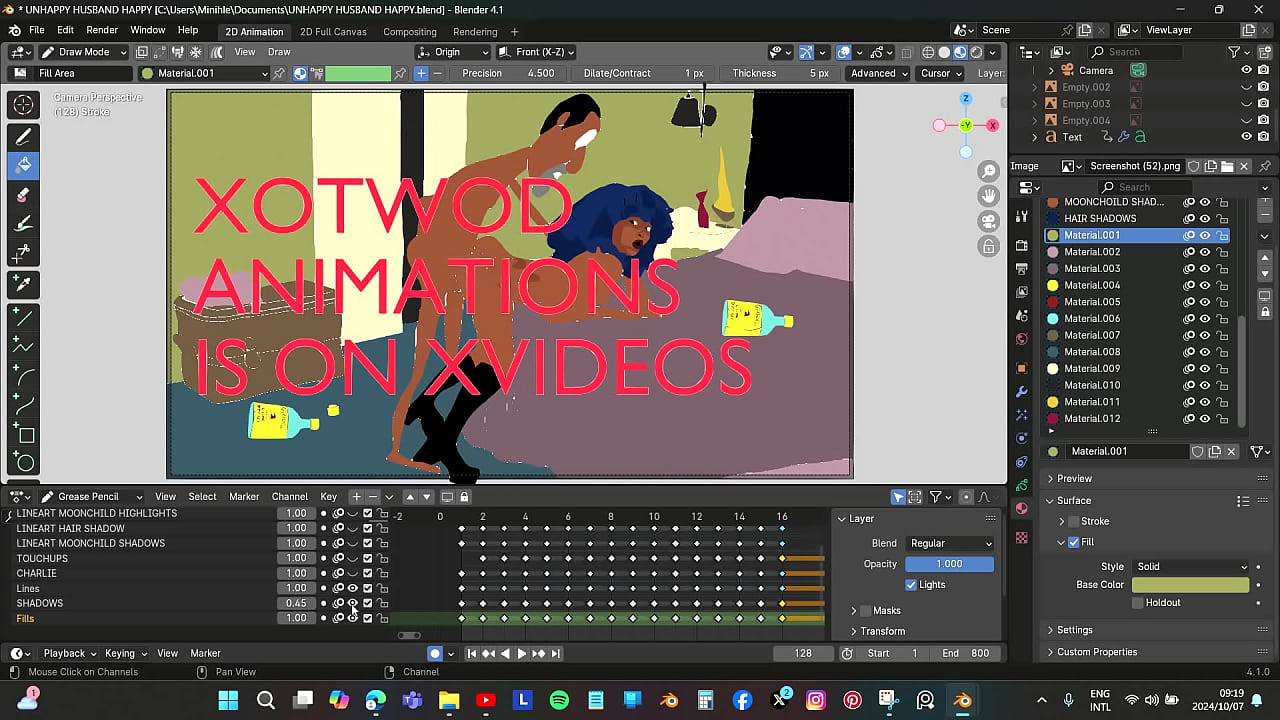The height and width of the screenshot is (720, 1280).
Task: Click the current frame field showing 128
Action: point(803,653)
